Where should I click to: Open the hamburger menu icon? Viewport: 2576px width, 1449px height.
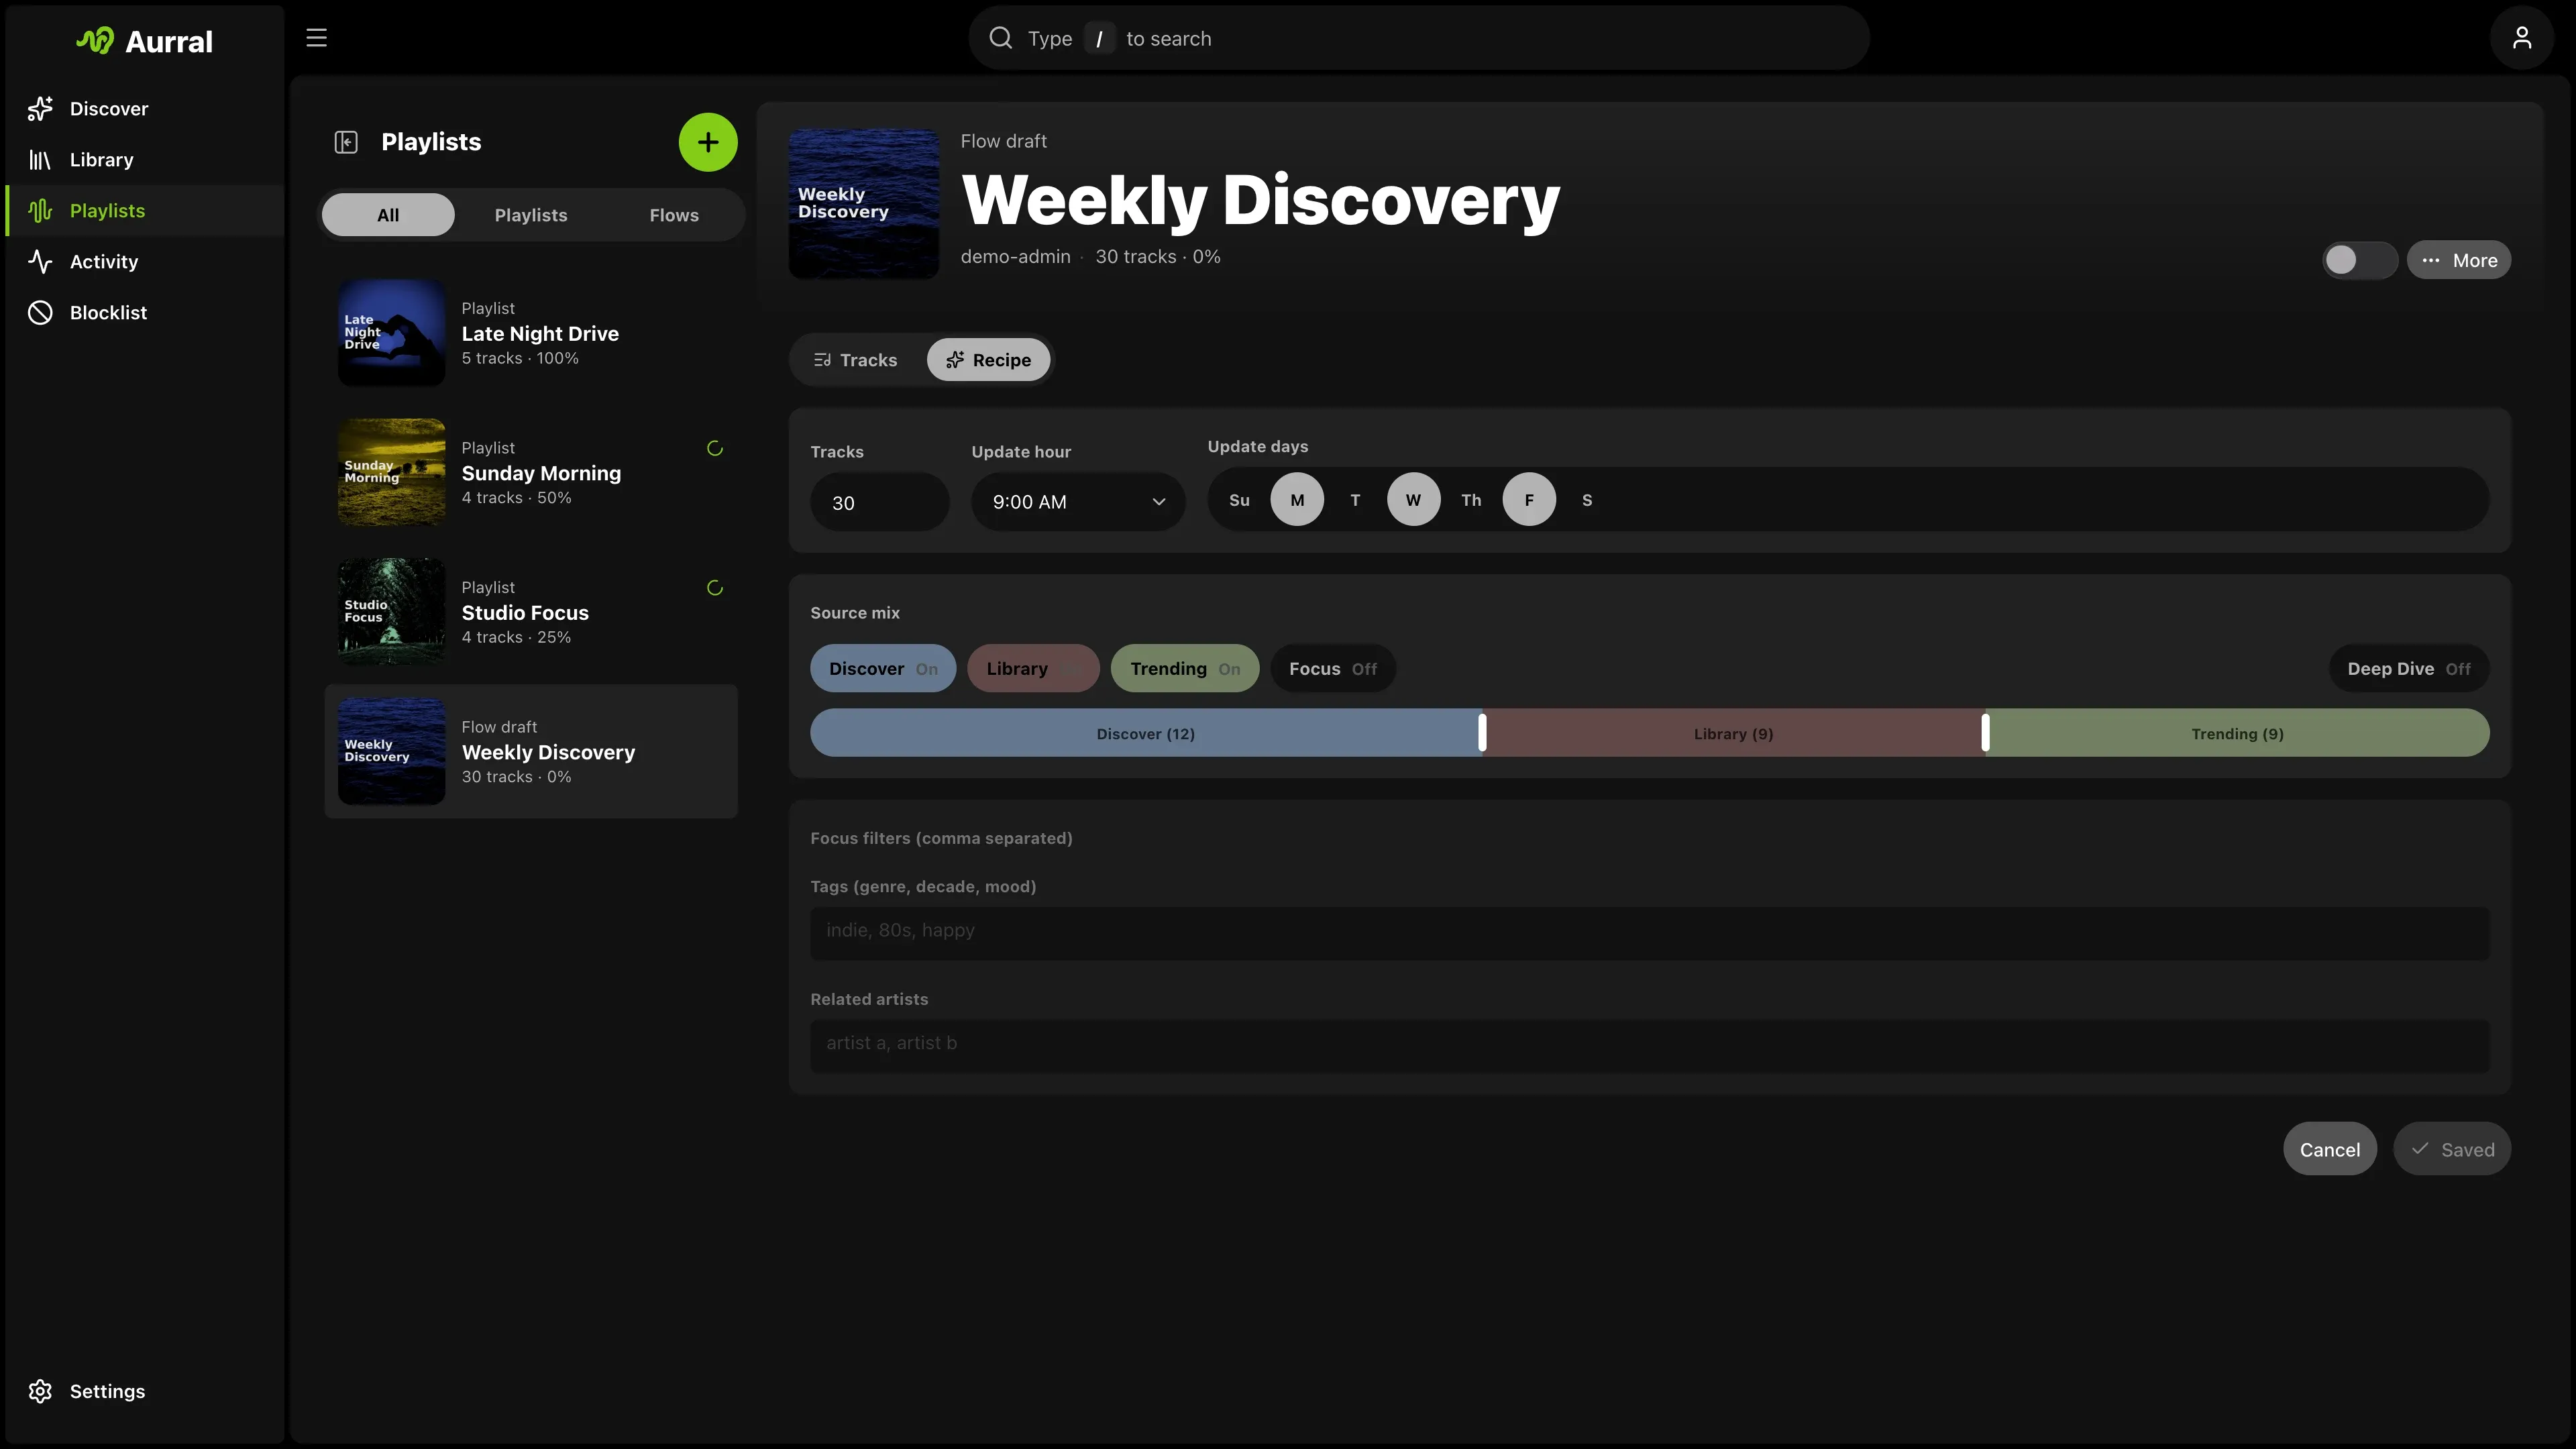click(x=316, y=38)
